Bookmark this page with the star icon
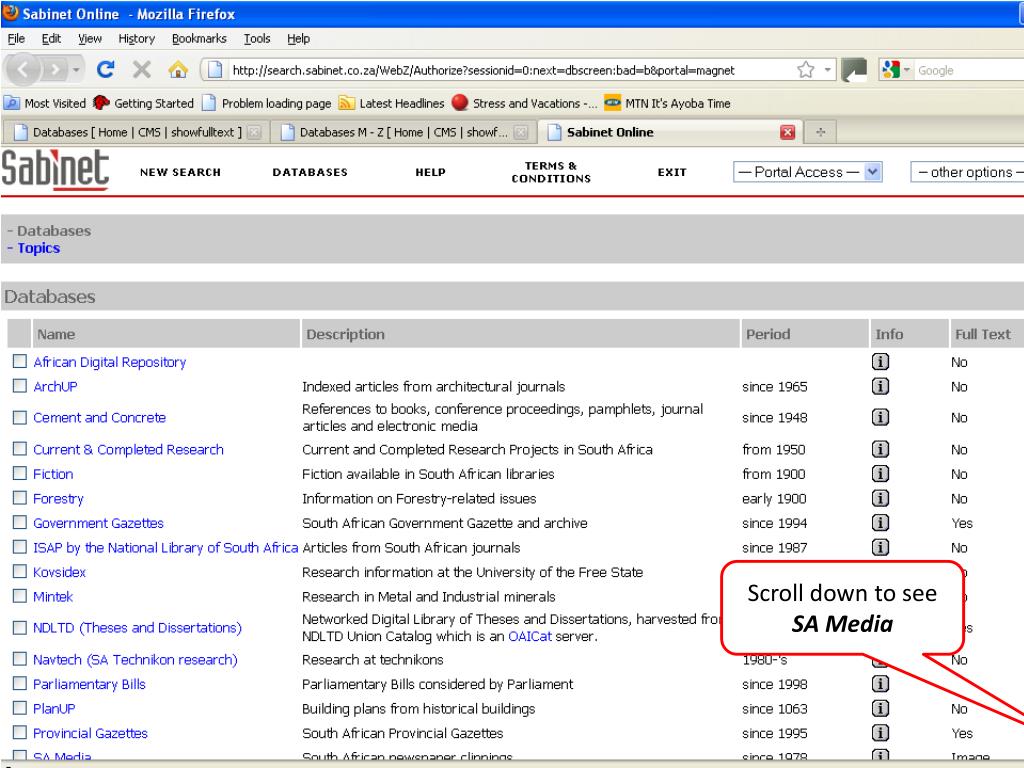Viewport: 1024px width, 768px height. (806, 70)
